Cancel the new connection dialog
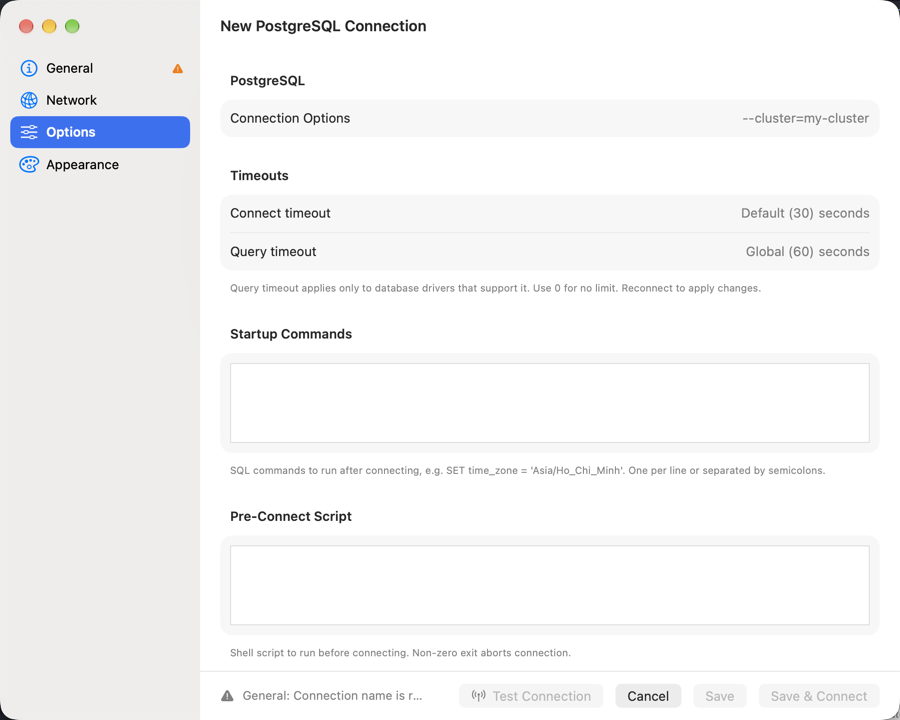 click(x=648, y=696)
